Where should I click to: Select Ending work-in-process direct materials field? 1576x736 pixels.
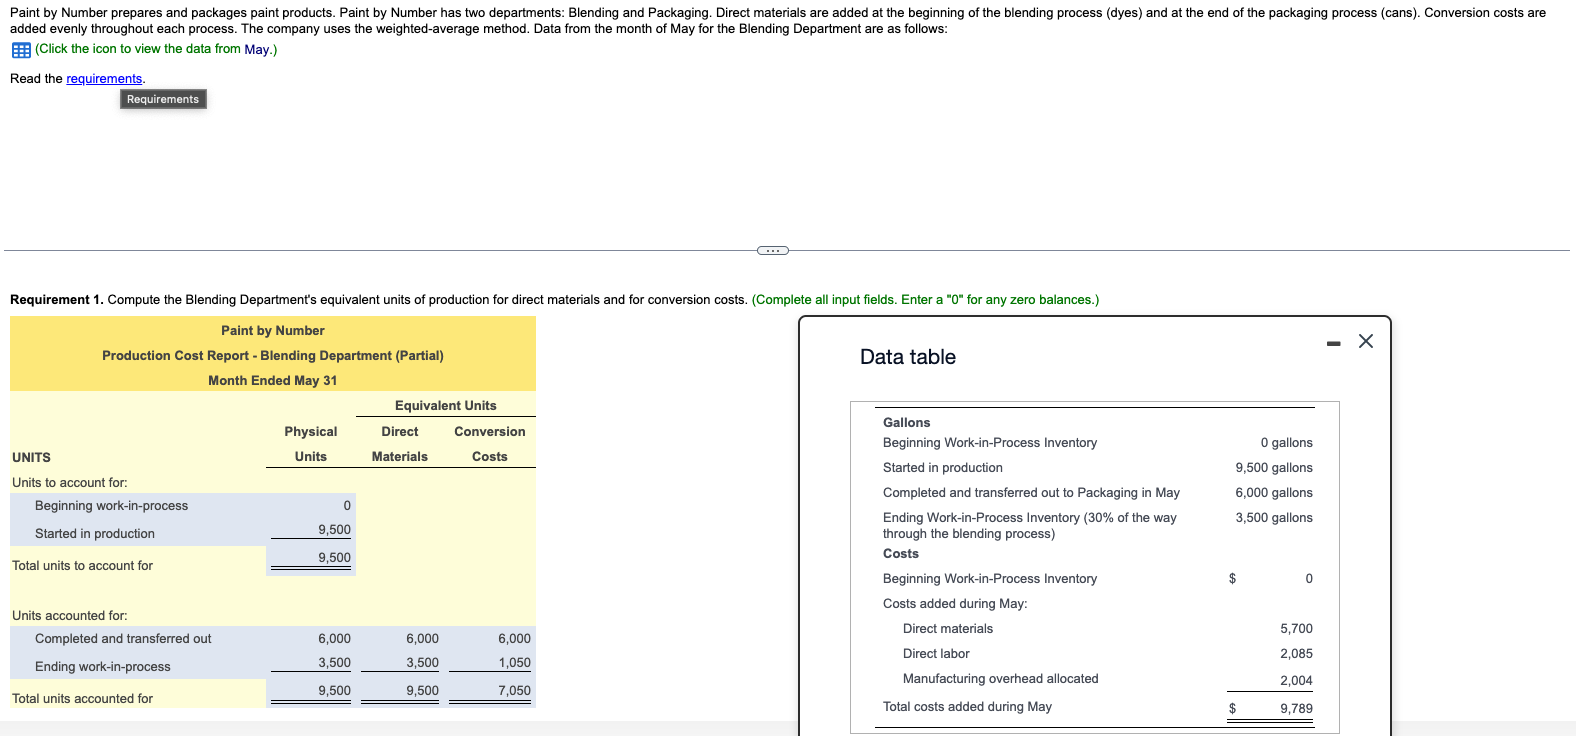click(x=400, y=663)
